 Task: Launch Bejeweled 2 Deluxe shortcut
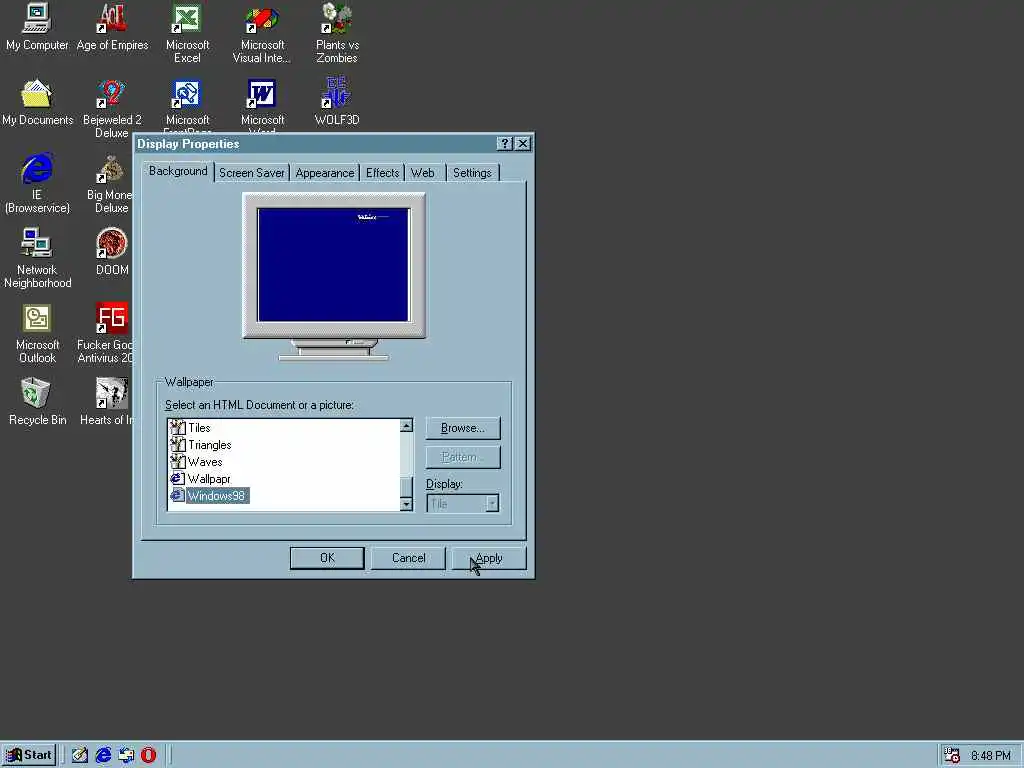click(x=112, y=108)
